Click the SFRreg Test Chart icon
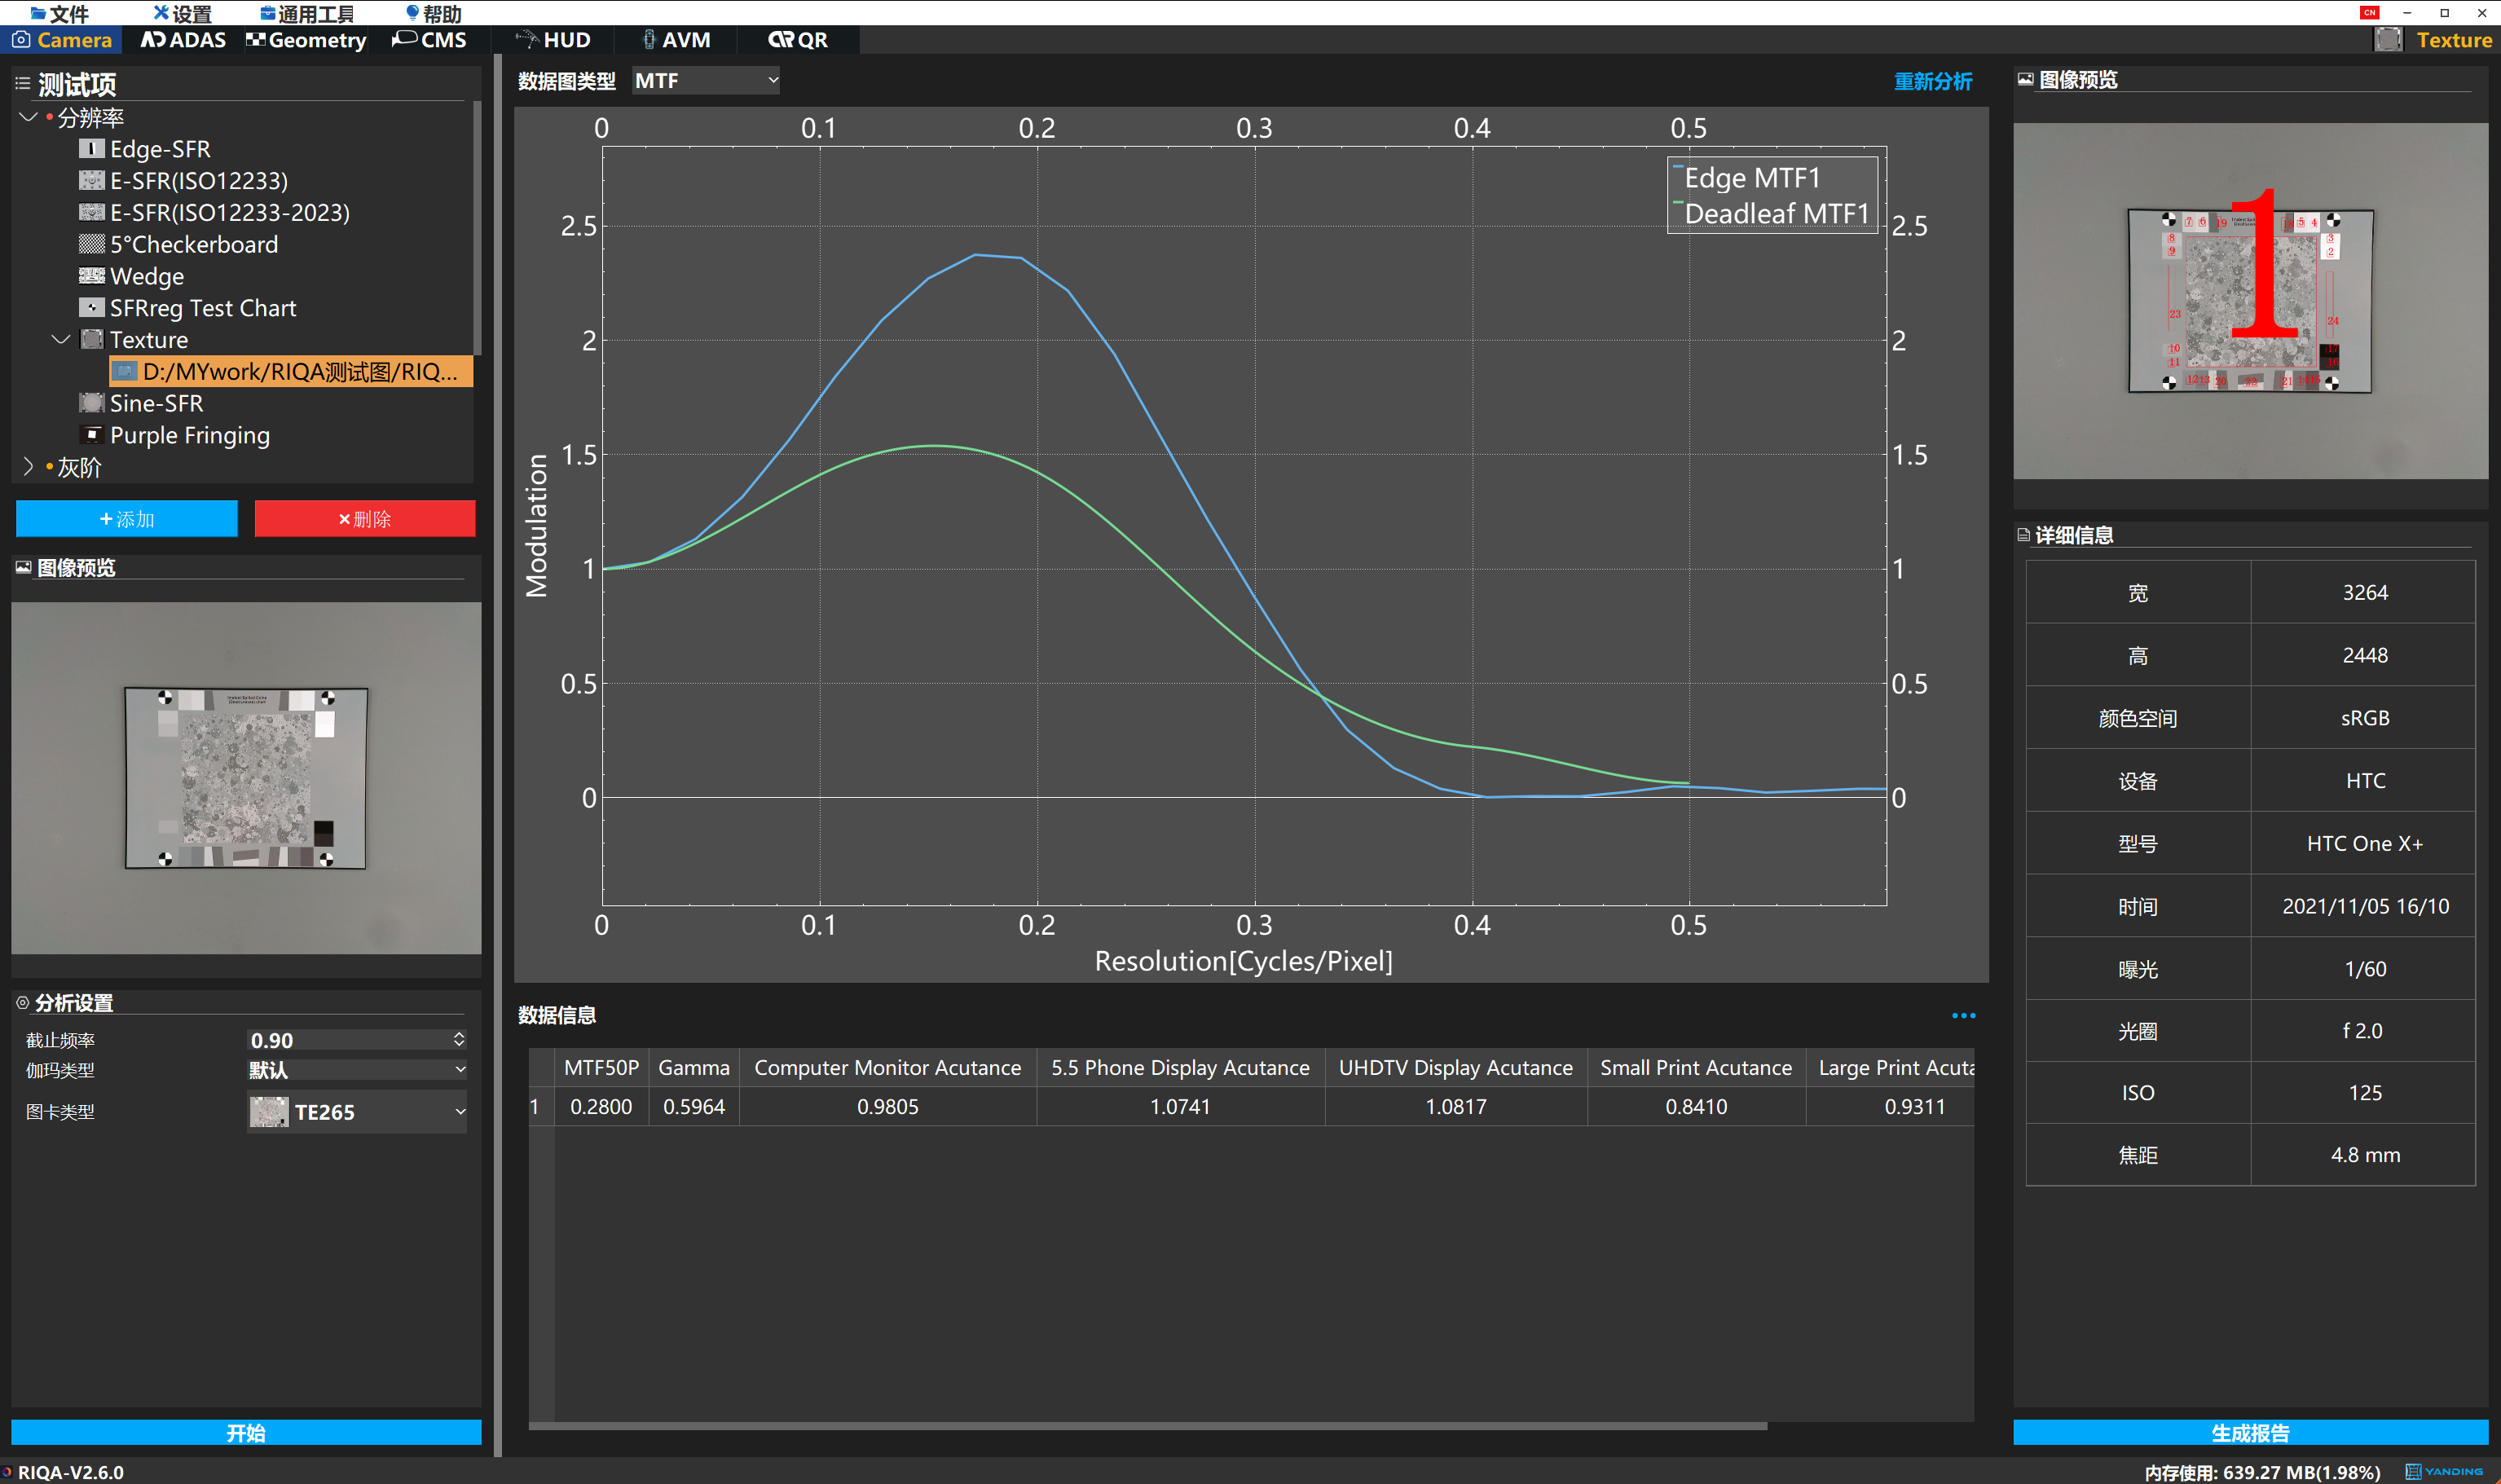The height and width of the screenshot is (1484, 2501). [x=91, y=308]
